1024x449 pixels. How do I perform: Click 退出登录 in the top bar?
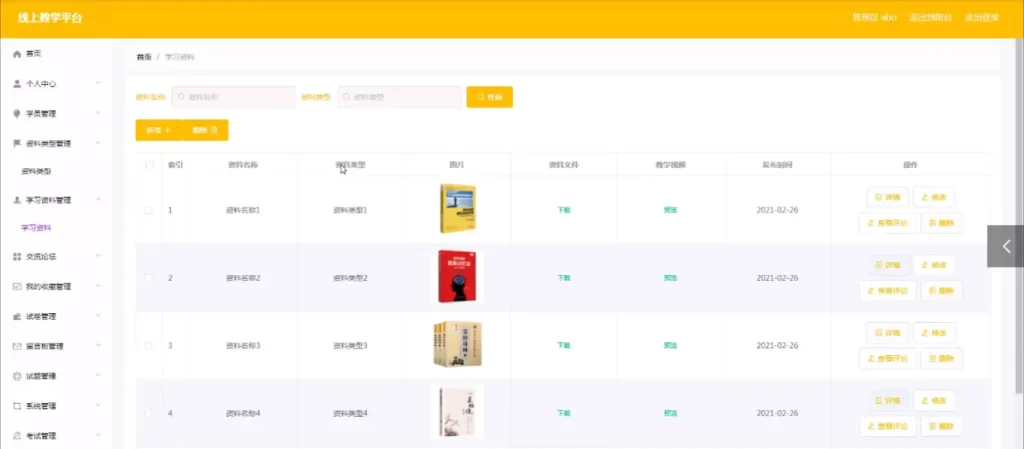[981, 18]
